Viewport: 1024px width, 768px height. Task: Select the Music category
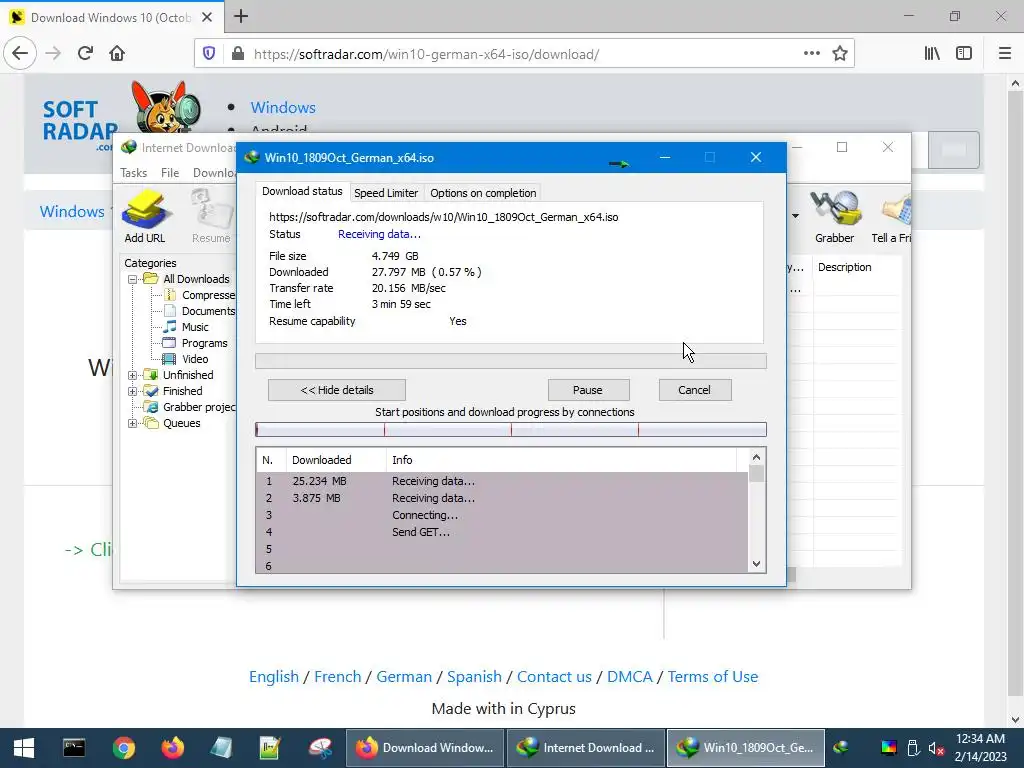[x=195, y=327]
